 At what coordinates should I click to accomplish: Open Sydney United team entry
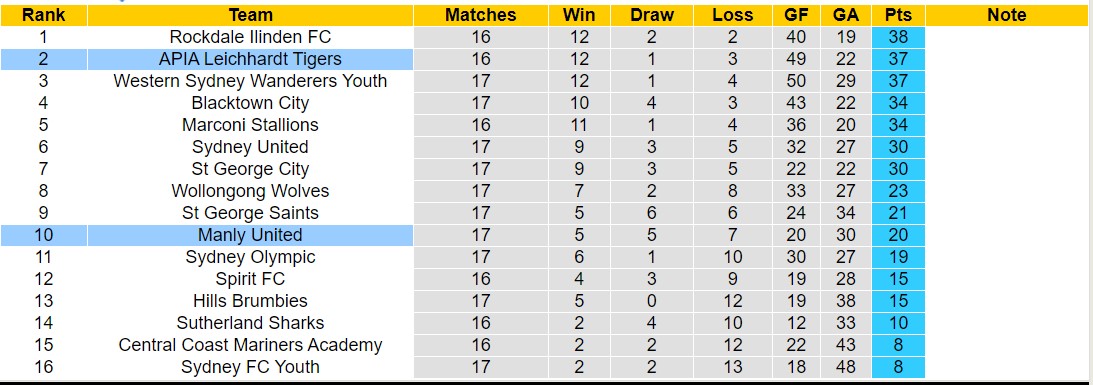pos(250,147)
